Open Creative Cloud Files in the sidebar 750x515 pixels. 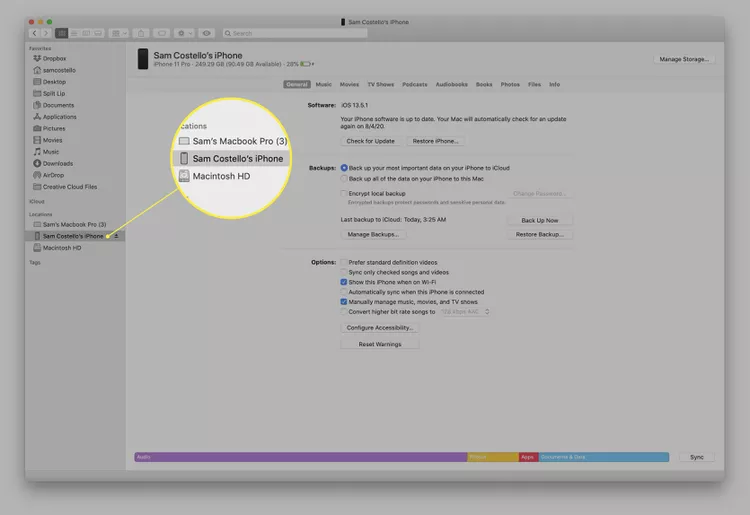tap(65, 187)
